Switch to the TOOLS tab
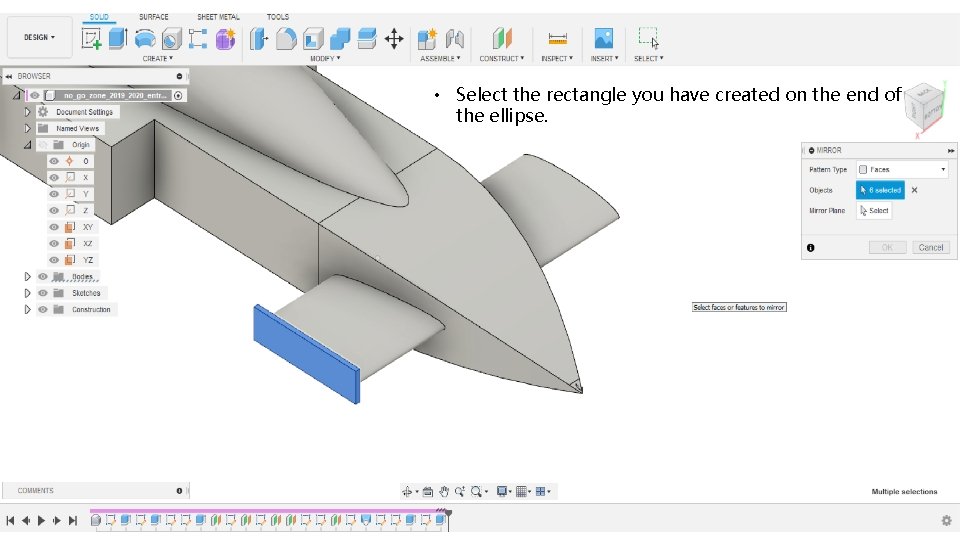 [x=278, y=17]
